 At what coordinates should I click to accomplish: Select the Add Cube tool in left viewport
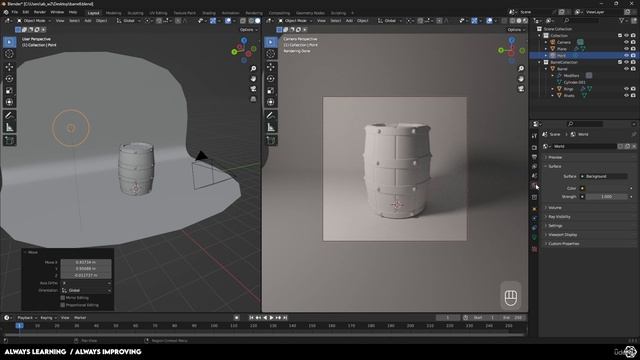[9, 140]
